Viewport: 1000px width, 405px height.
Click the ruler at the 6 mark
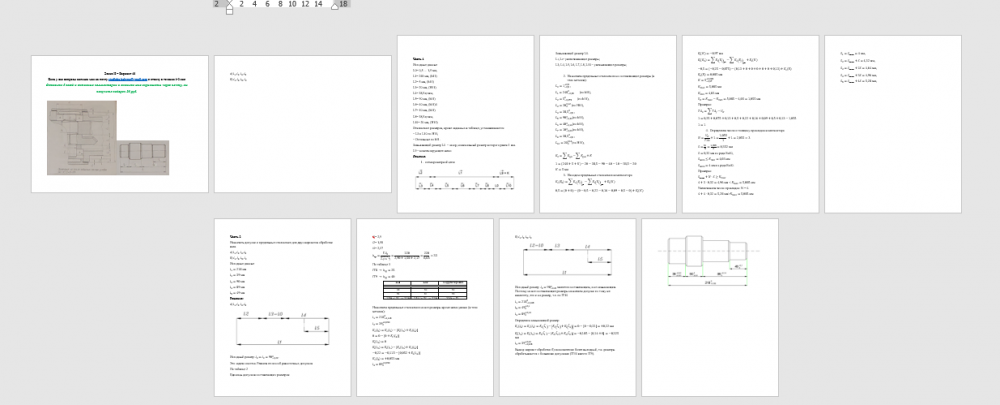click(x=266, y=4)
